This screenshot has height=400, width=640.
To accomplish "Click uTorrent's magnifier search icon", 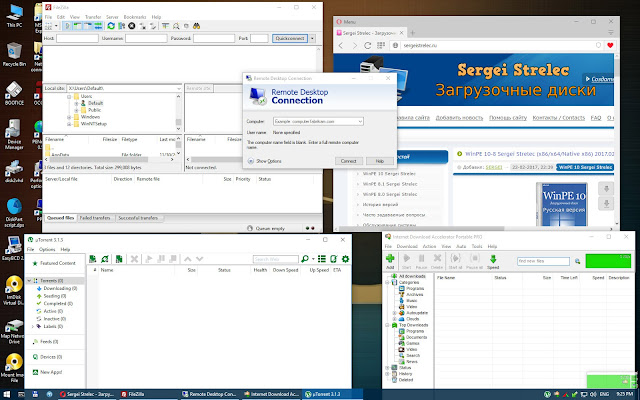I will click(x=304, y=259).
